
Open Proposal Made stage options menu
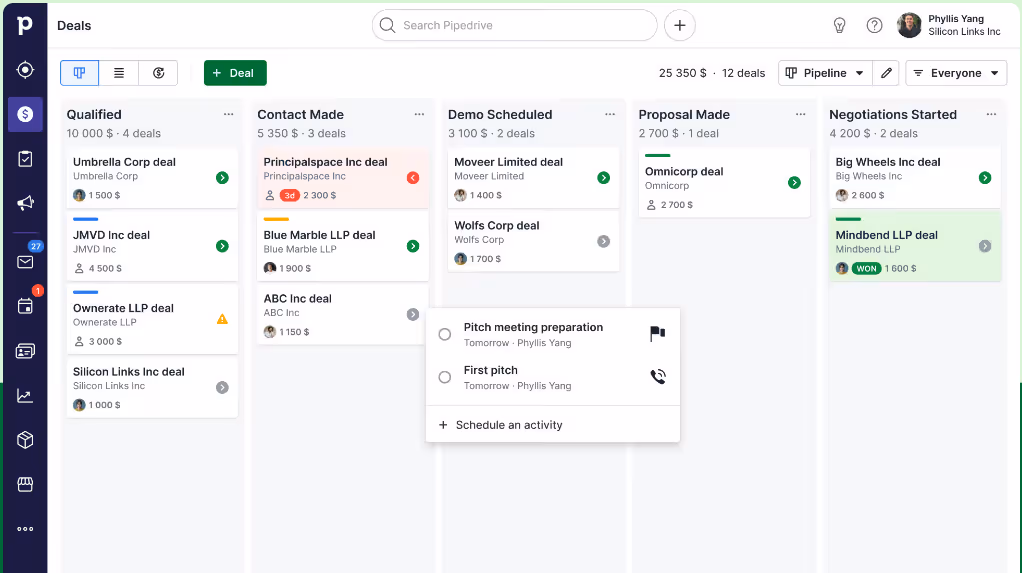pos(800,114)
